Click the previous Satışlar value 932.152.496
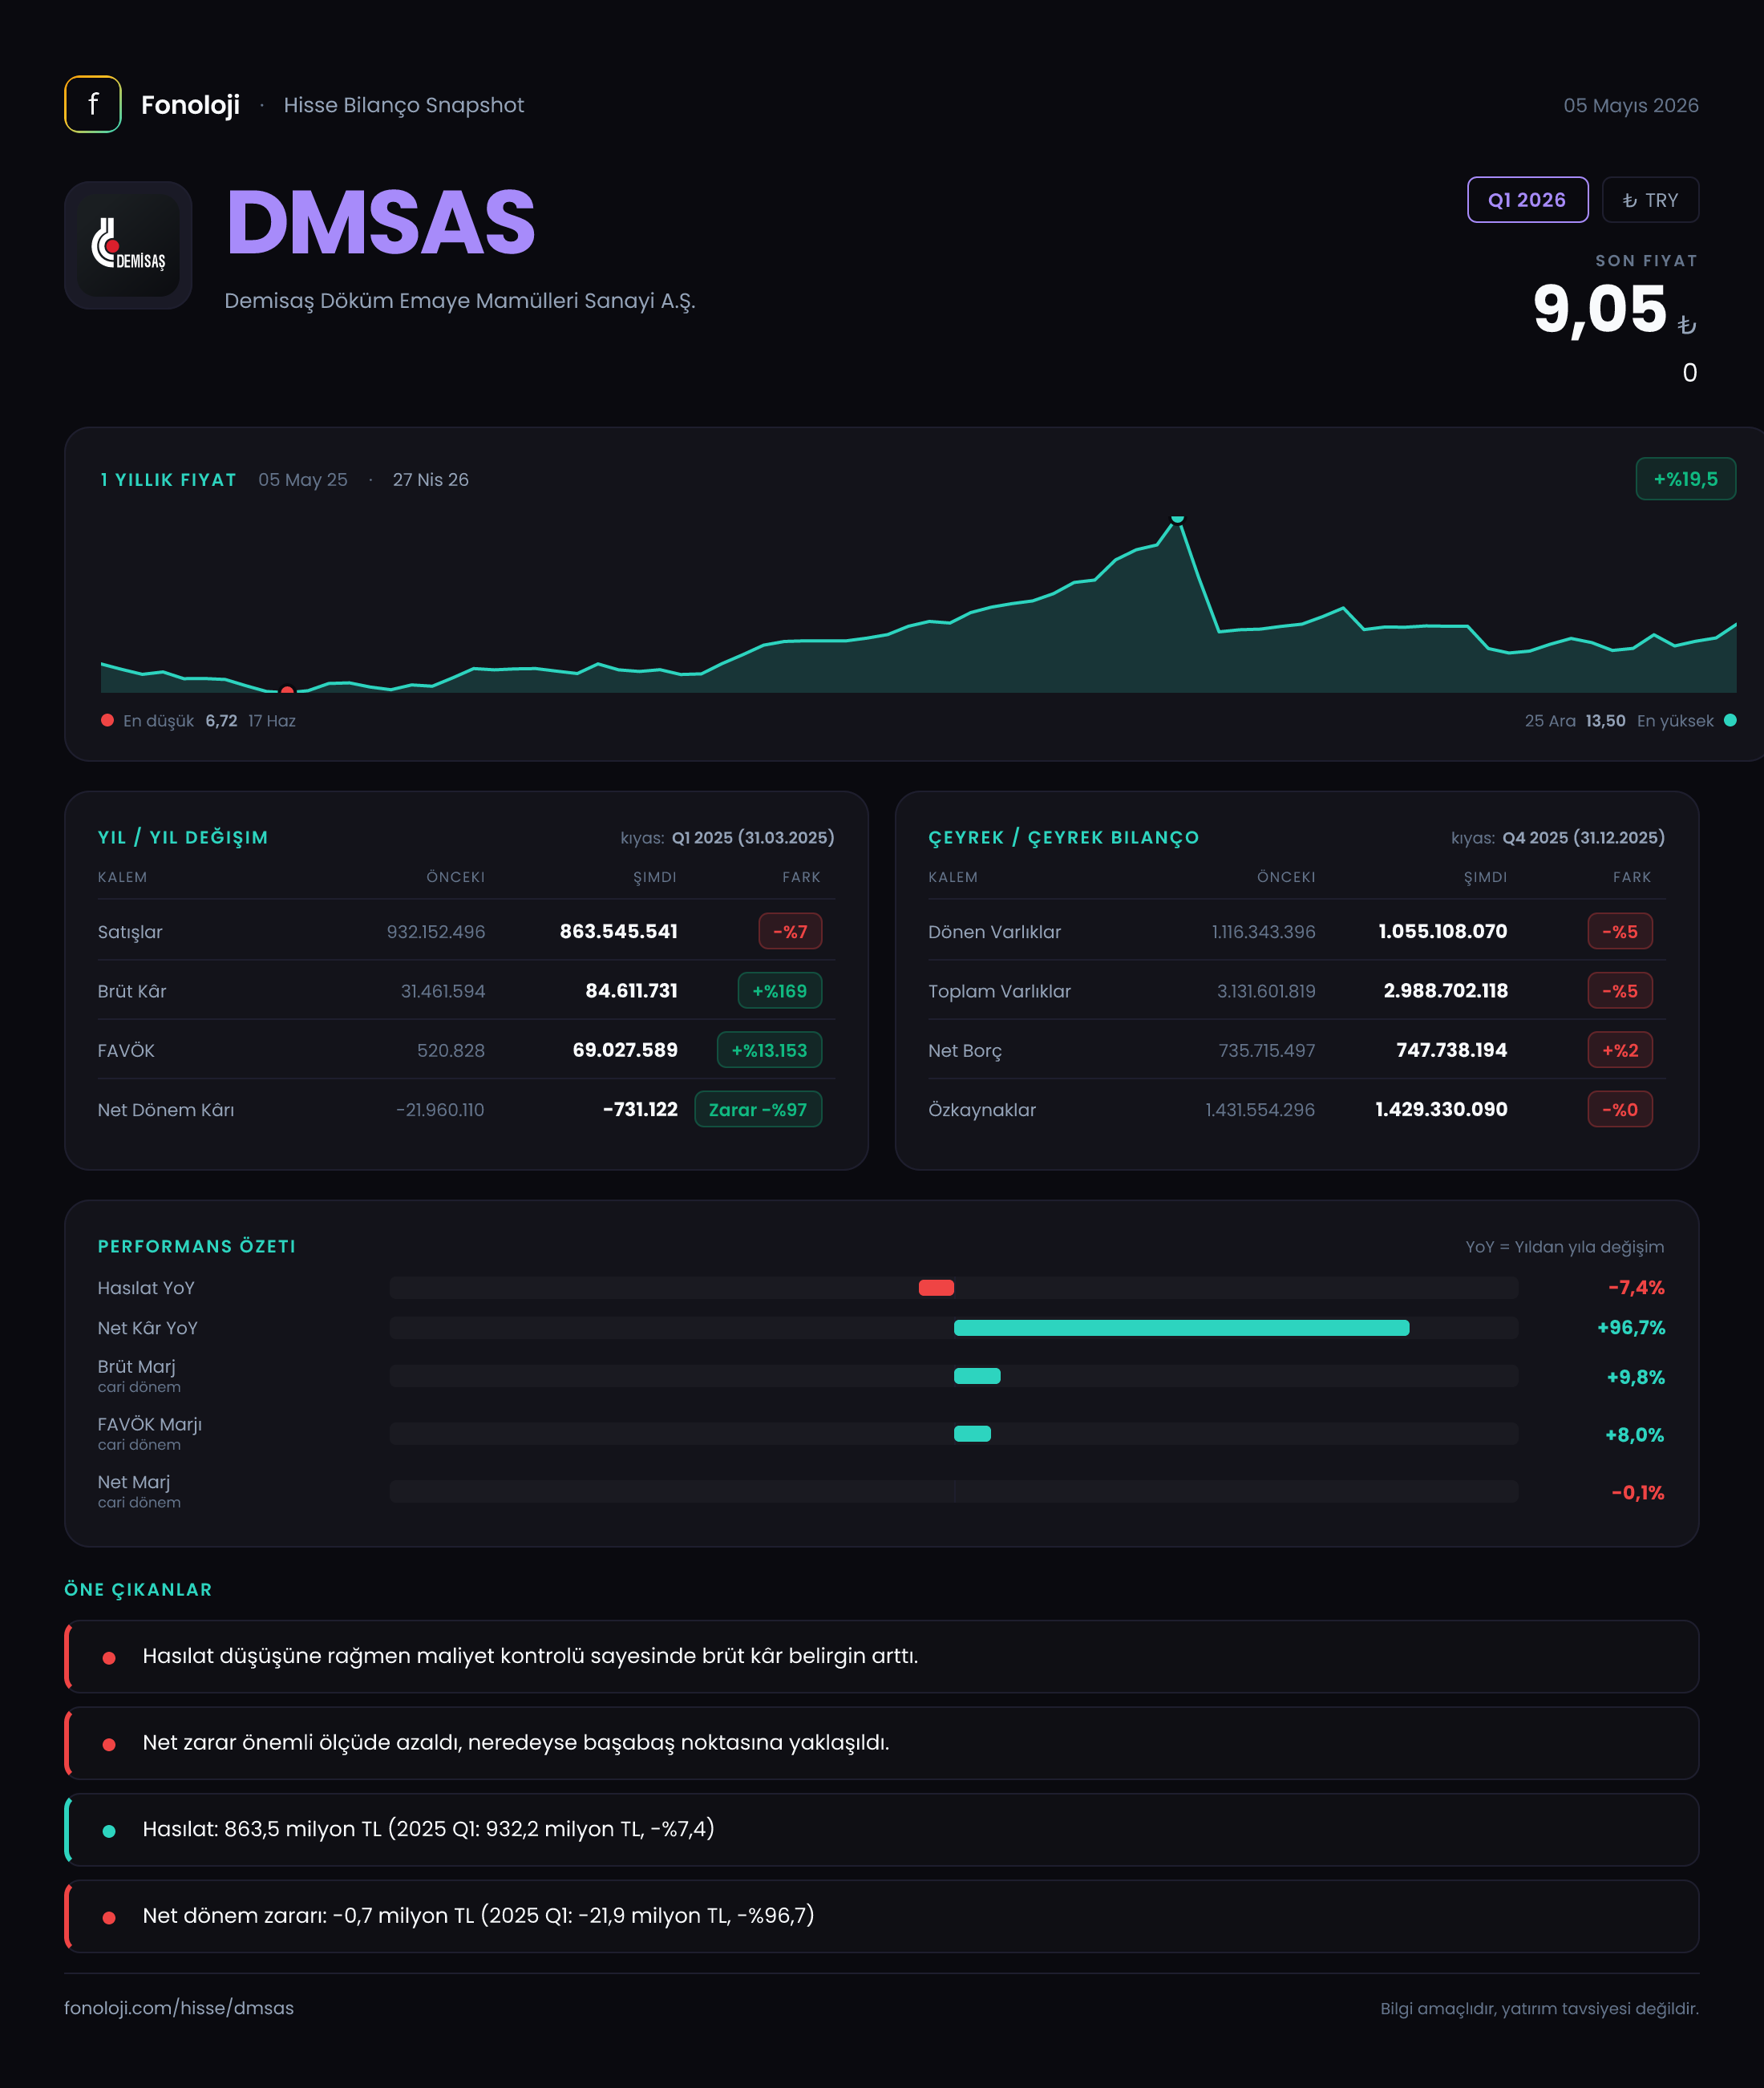This screenshot has height=2088, width=1764. click(436, 931)
